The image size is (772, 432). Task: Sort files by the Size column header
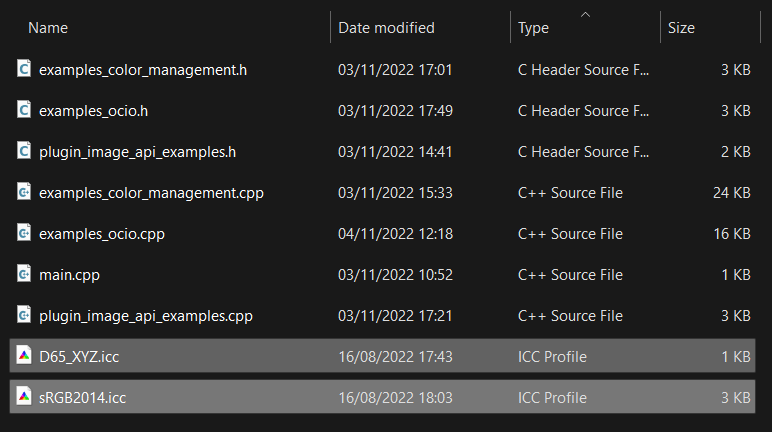pyautogui.click(x=681, y=28)
